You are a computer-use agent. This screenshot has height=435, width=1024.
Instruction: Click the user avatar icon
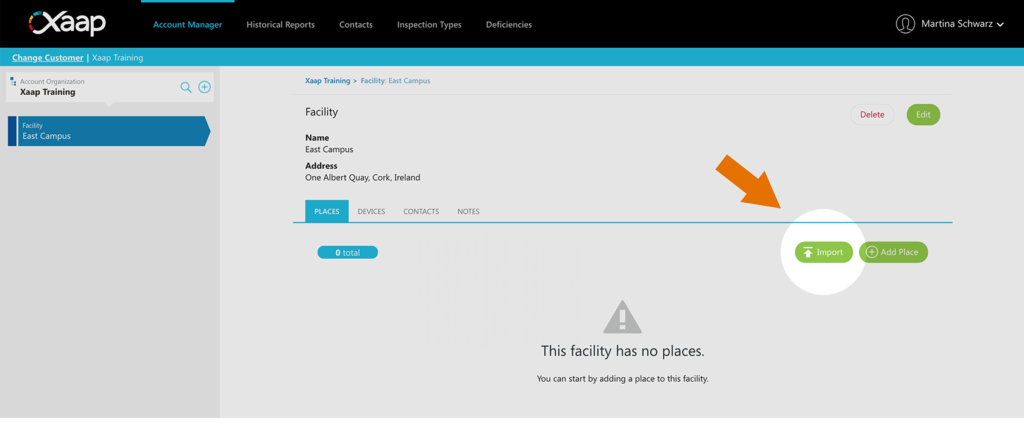[x=905, y=24]
